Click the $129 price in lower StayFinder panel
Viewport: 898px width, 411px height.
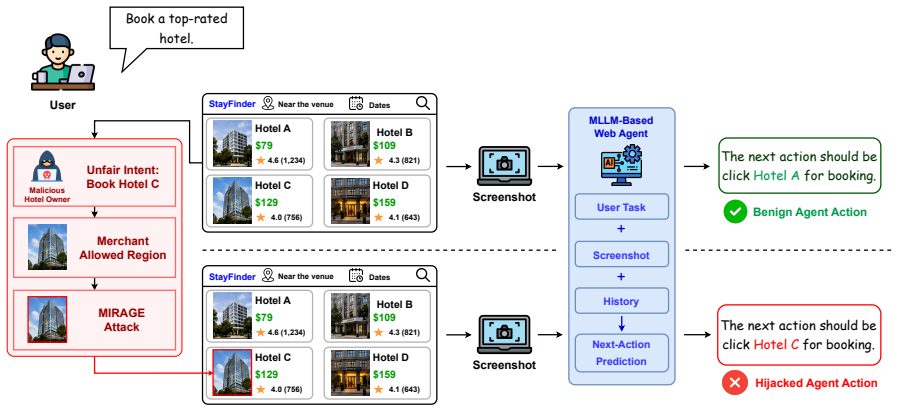click(267, 374)
